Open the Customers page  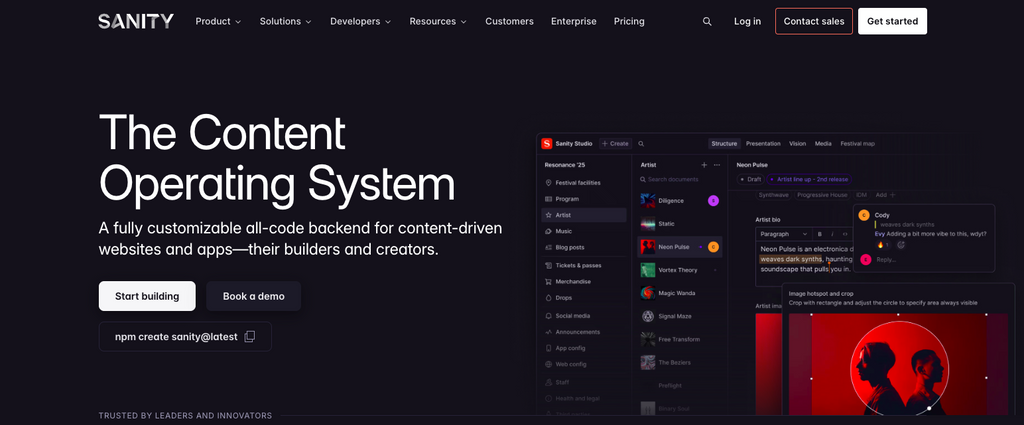[509, 22]
